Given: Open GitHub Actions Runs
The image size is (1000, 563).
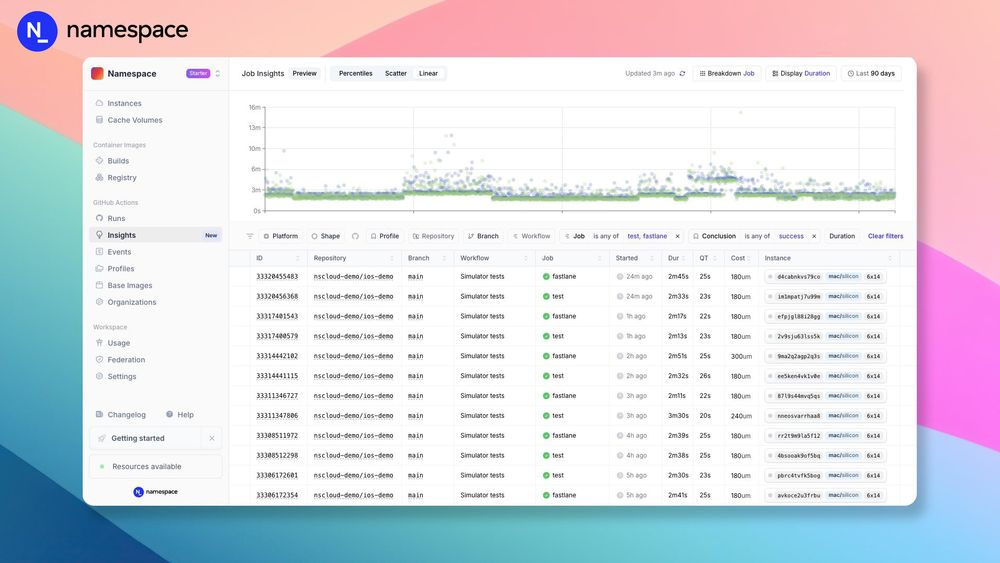Looking at the screenshot, I should pyautogui.click(x=116, y=218).
